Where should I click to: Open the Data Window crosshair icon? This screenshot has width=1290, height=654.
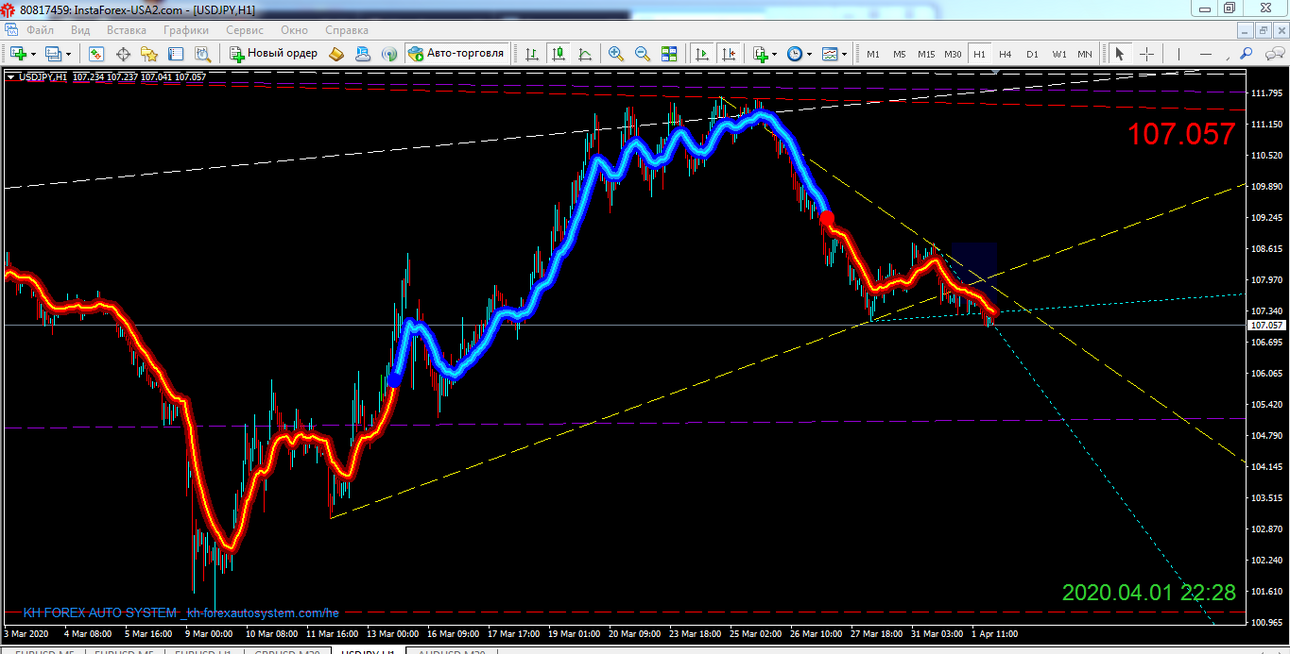124,53
